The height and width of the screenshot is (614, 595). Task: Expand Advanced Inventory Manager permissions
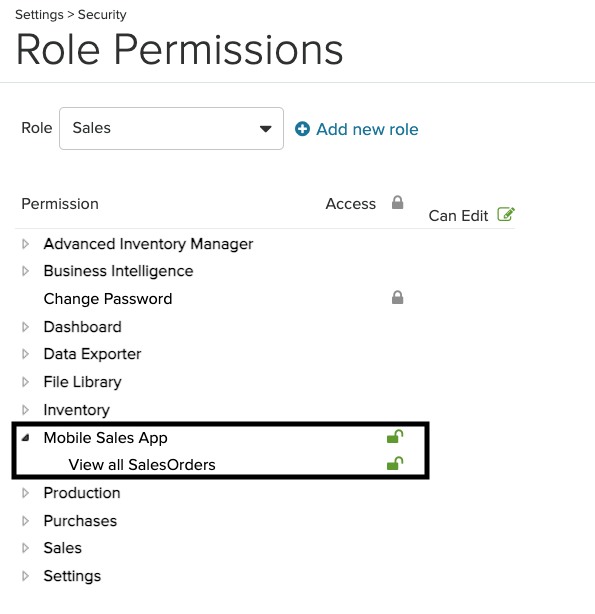[25, 244]
